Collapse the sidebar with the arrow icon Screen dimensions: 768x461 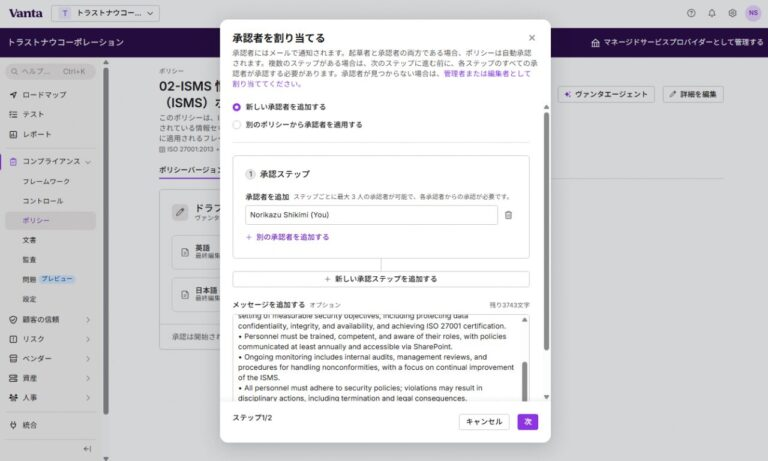[87, 449]
